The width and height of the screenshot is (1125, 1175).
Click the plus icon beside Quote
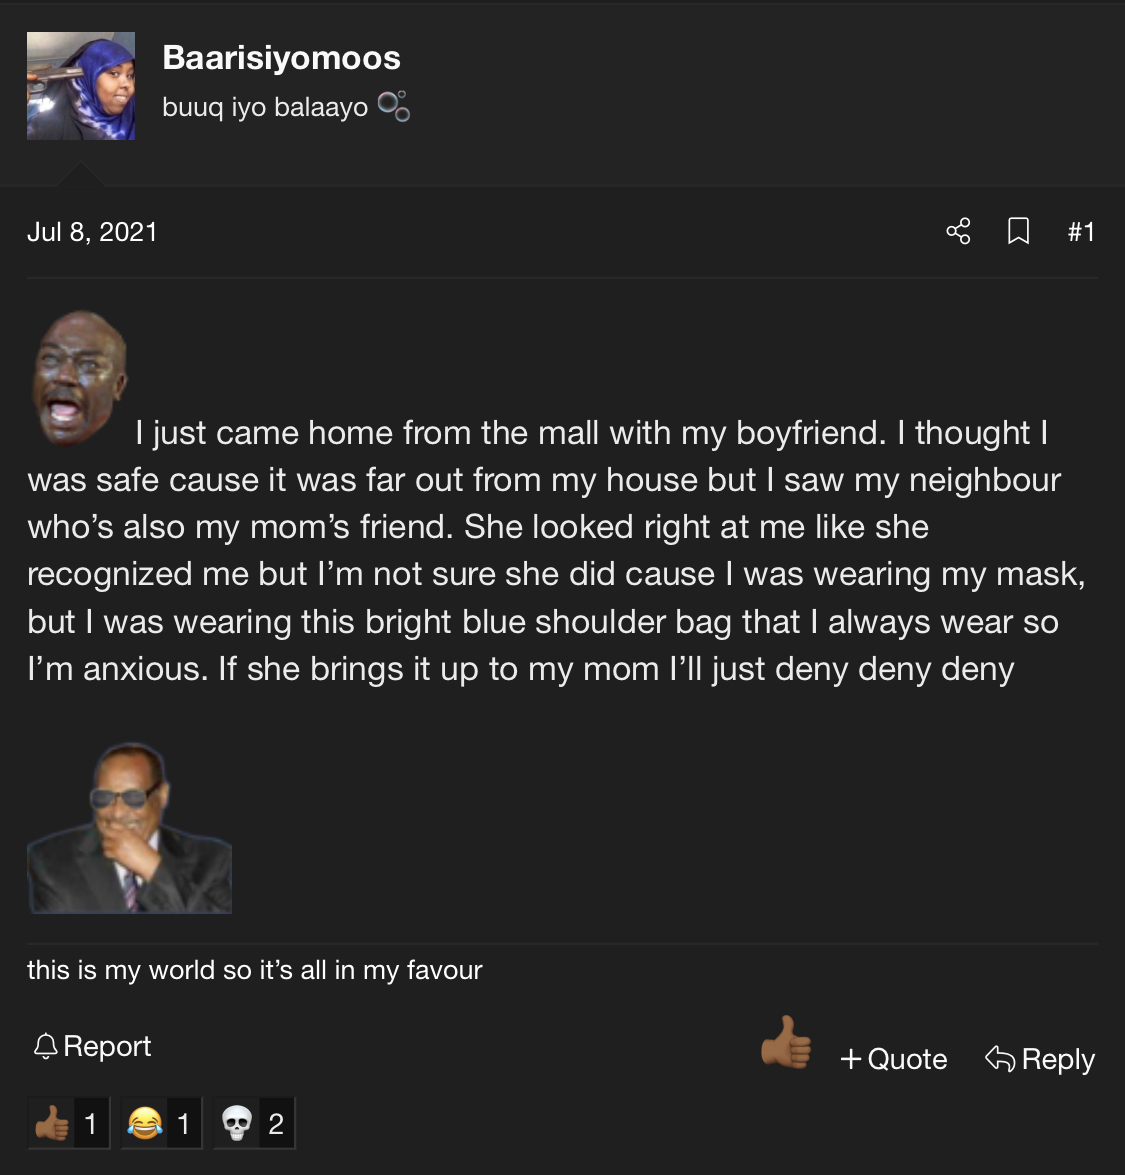click(x=851, y=1059)
